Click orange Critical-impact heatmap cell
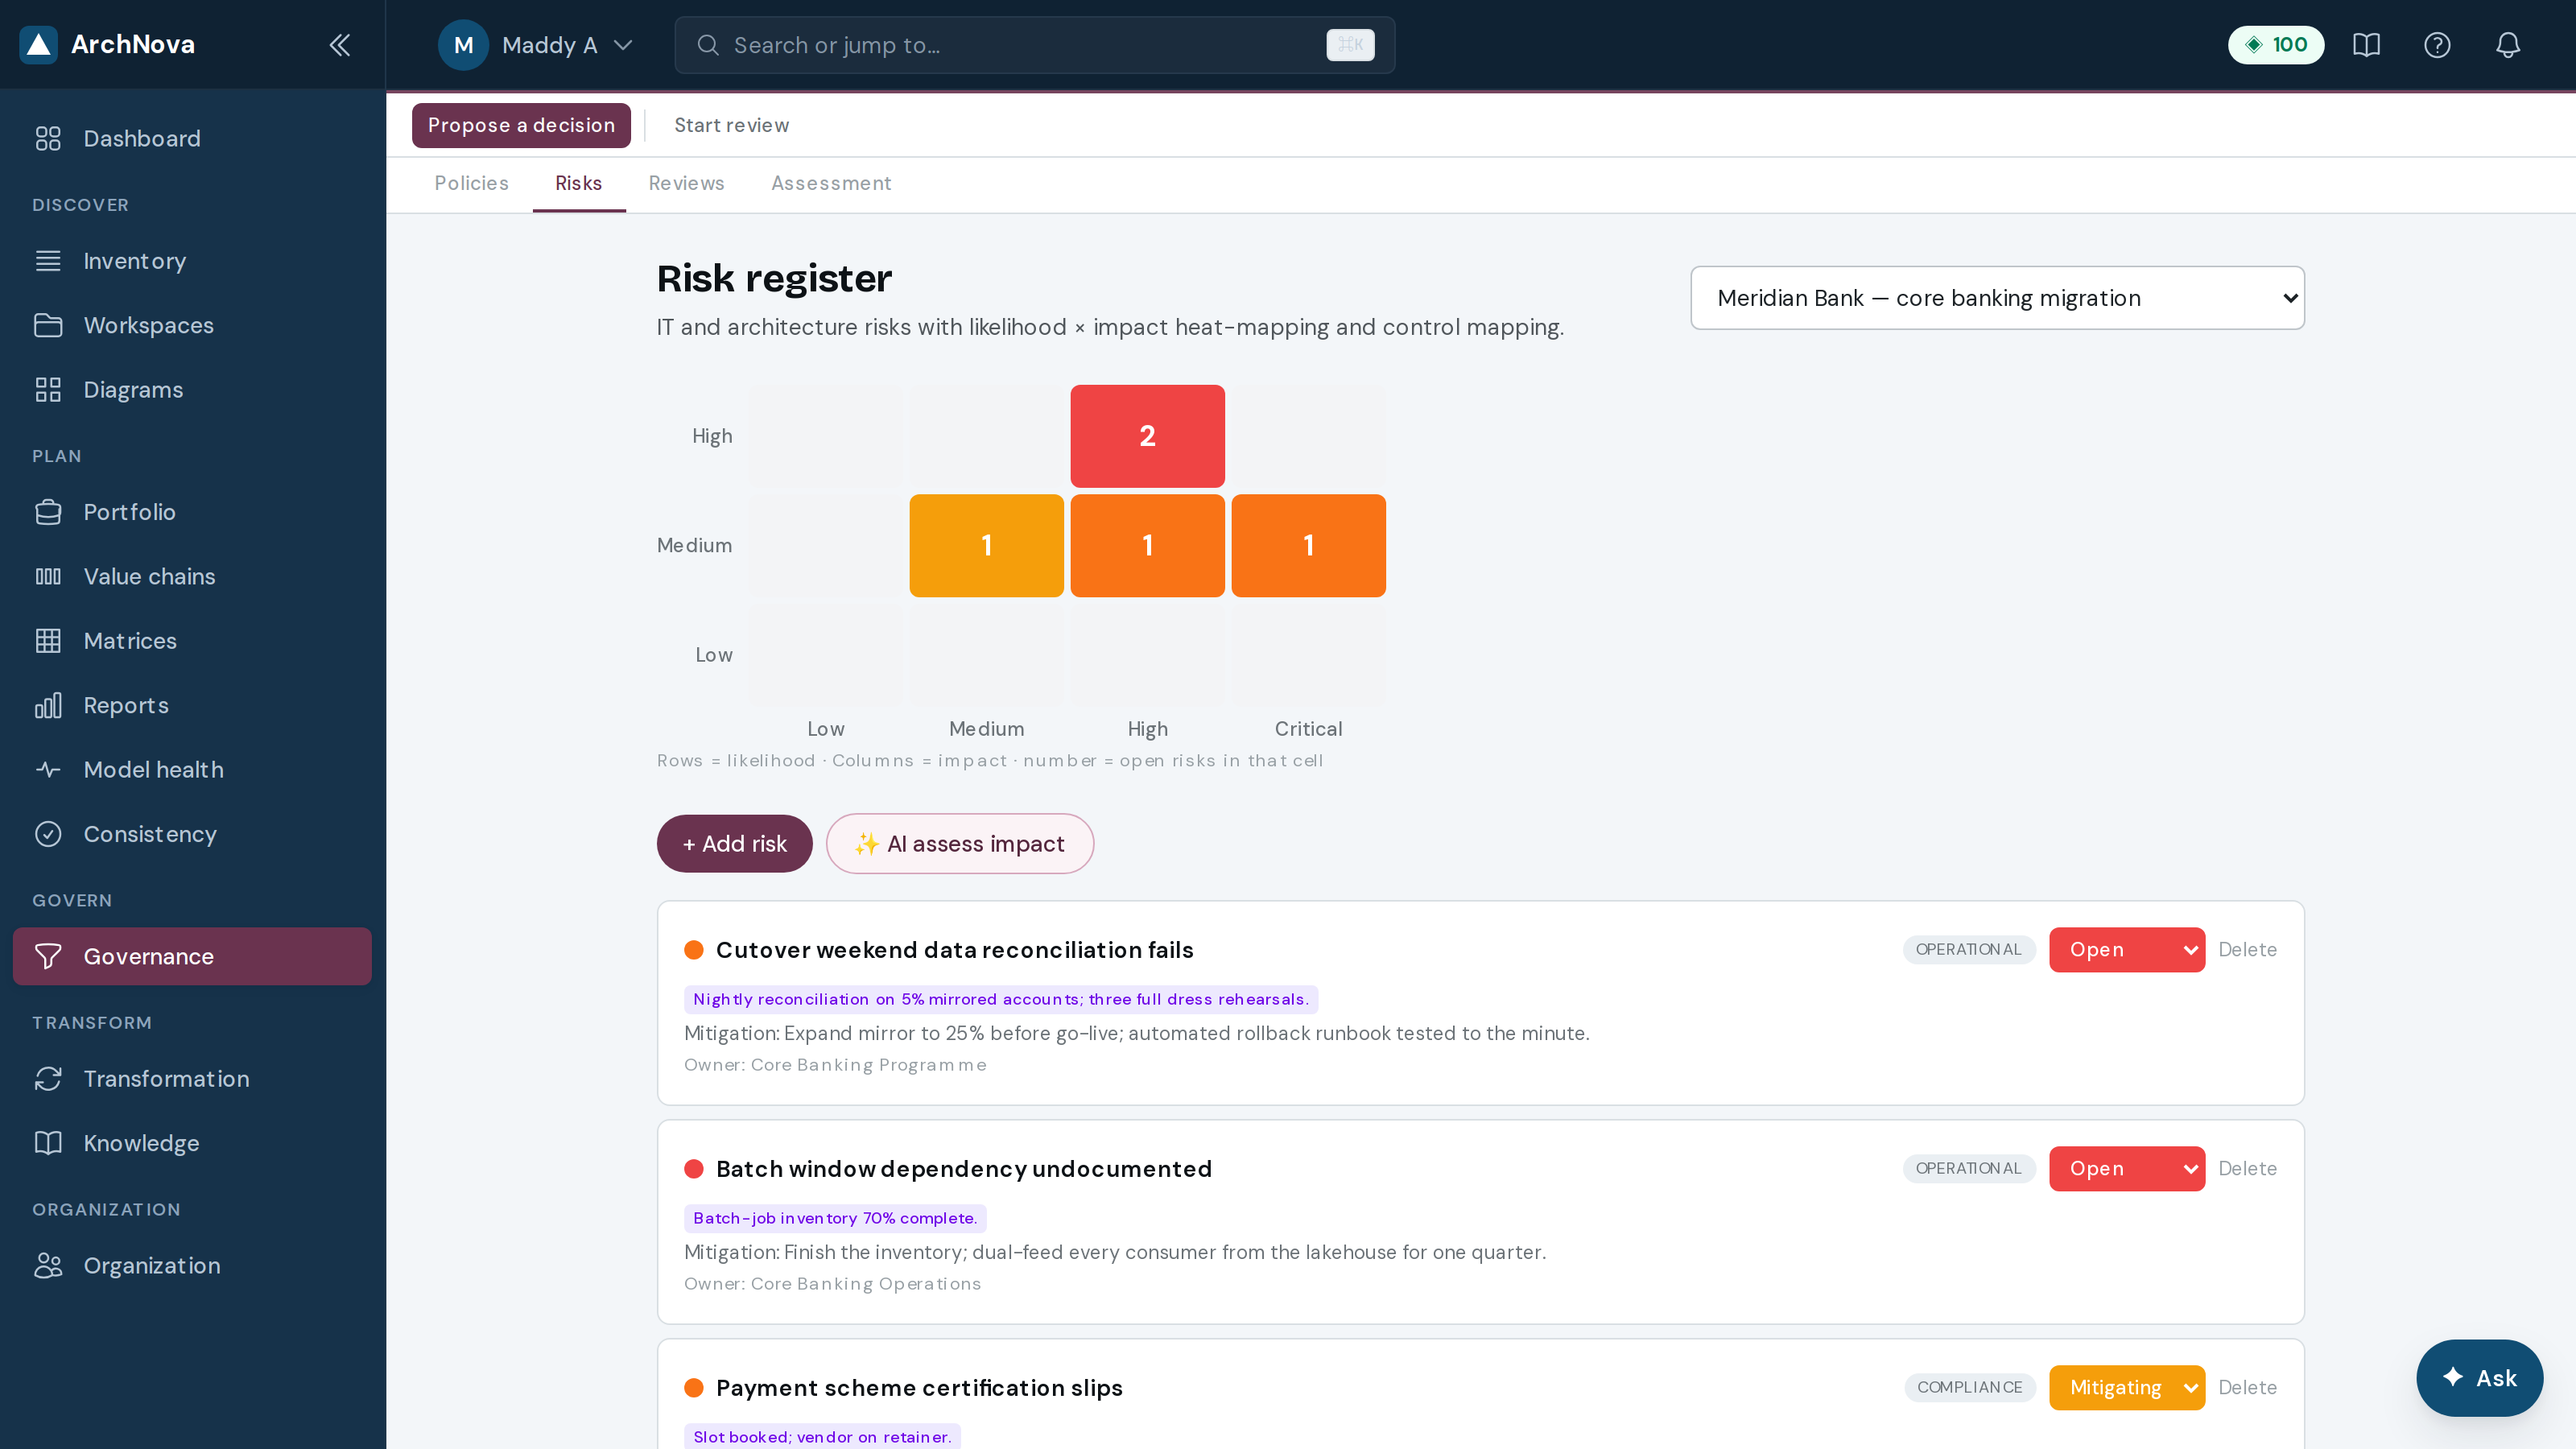 (x=1308, y=546)
